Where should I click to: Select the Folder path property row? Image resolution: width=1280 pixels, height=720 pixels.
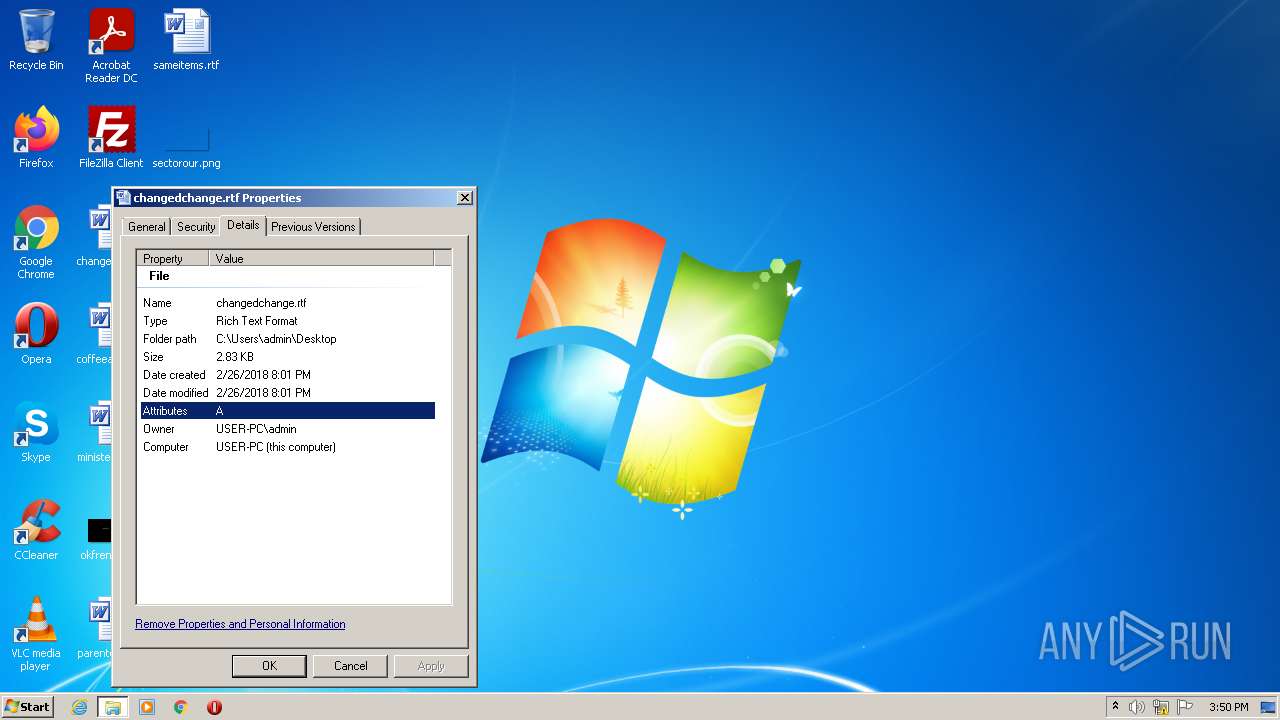pyautogui.click(x=287, y=339)
